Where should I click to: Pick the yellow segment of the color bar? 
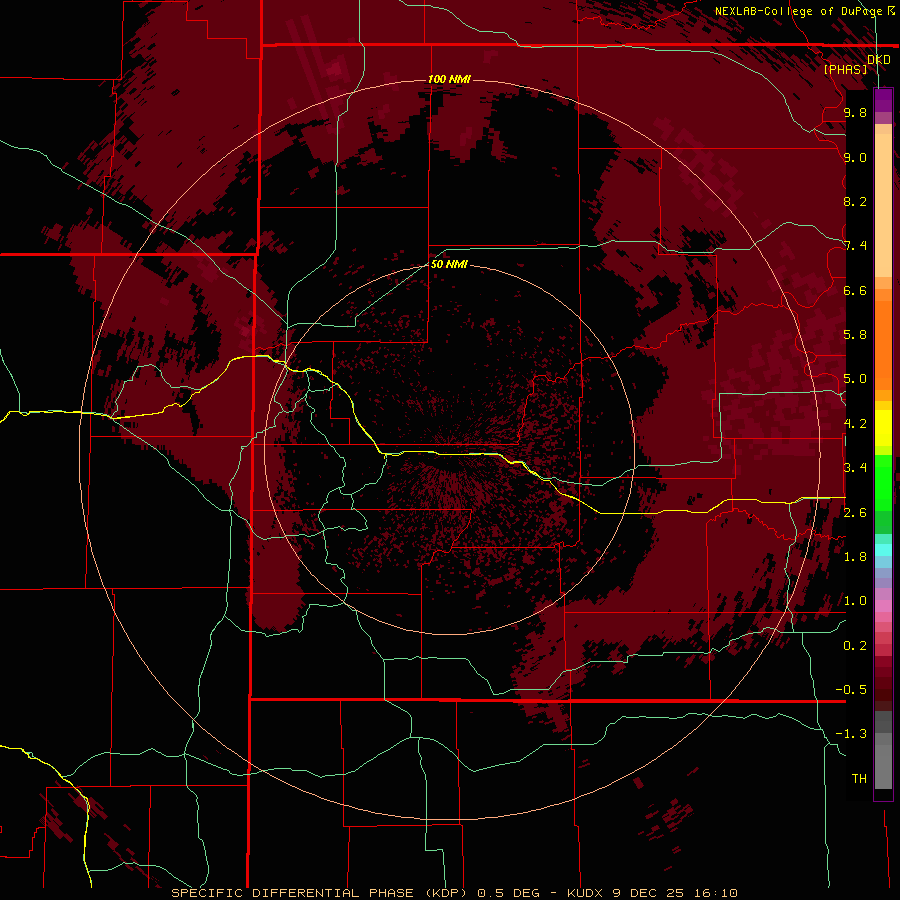tap(883, 428)
